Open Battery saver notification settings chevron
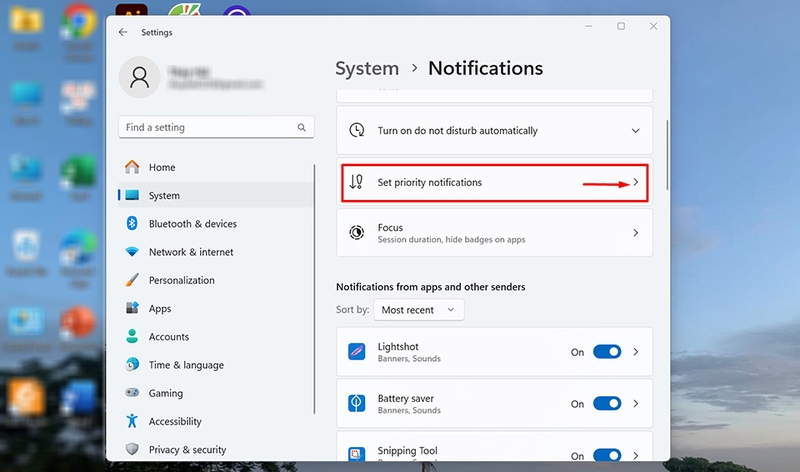 coord(636,403)
